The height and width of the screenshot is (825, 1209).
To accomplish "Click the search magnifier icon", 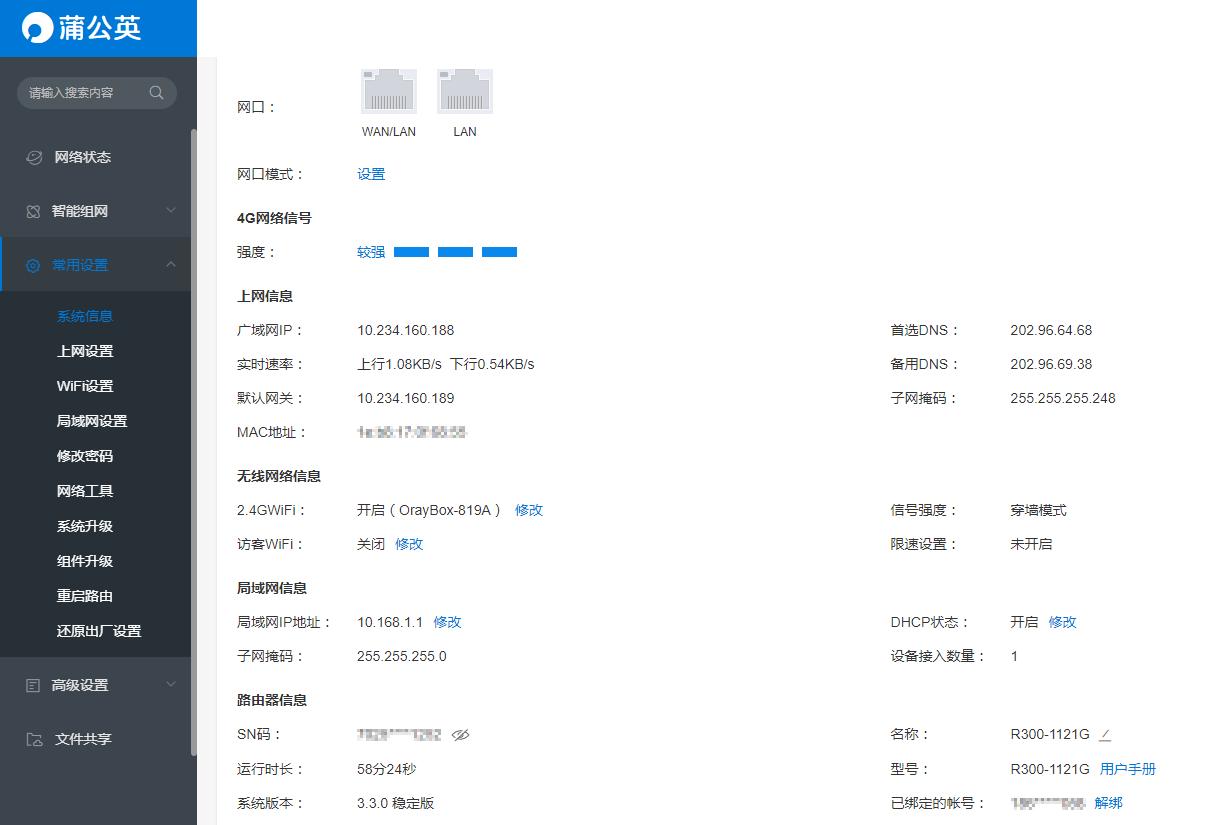I will click(157, 92).
